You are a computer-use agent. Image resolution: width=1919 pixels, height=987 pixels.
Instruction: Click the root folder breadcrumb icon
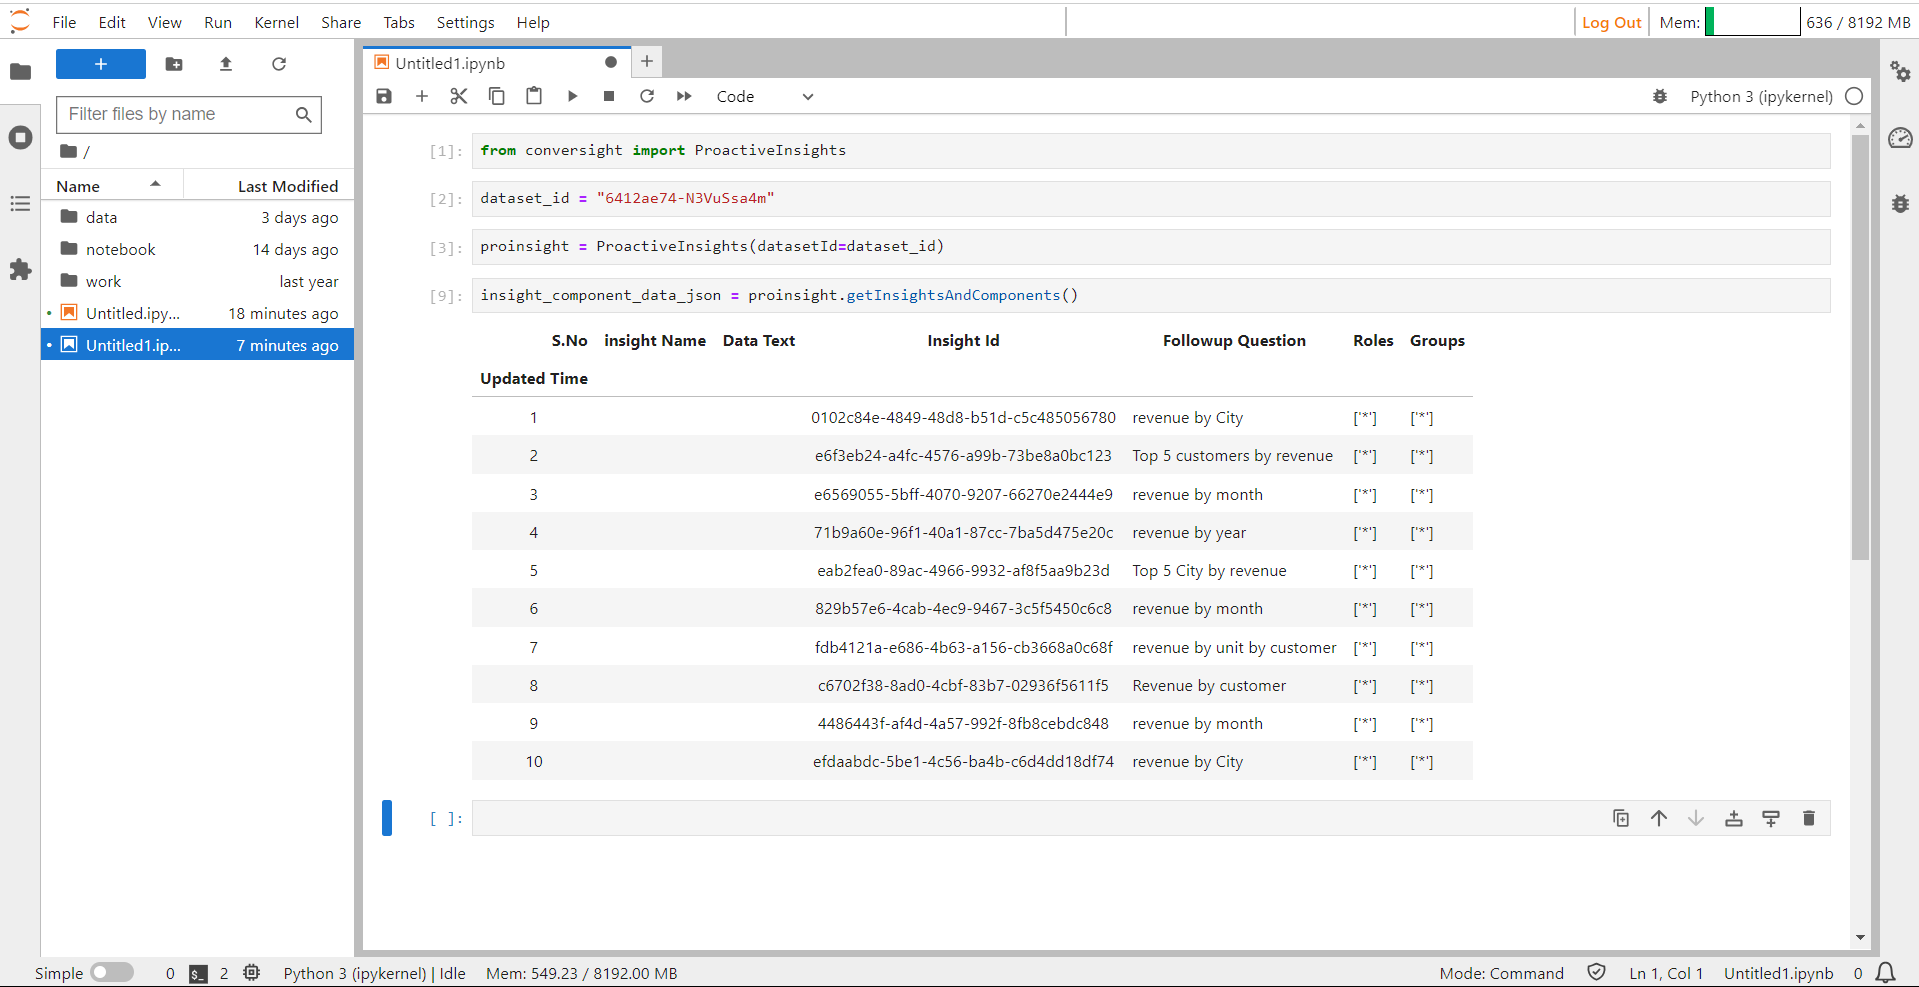click(68, 151)
